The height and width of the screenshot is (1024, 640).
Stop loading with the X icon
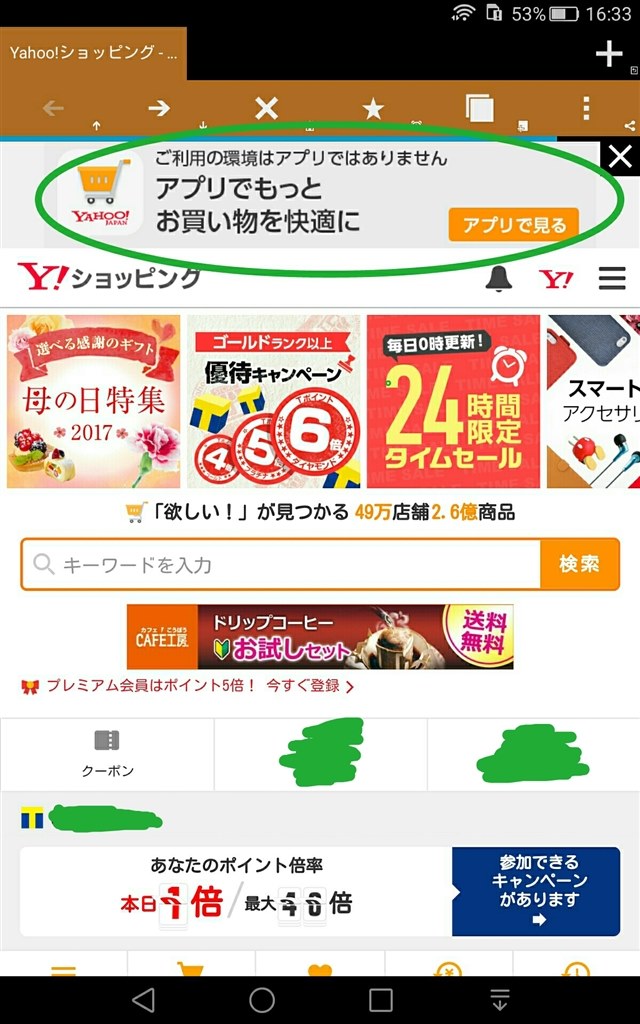(266, 108)
